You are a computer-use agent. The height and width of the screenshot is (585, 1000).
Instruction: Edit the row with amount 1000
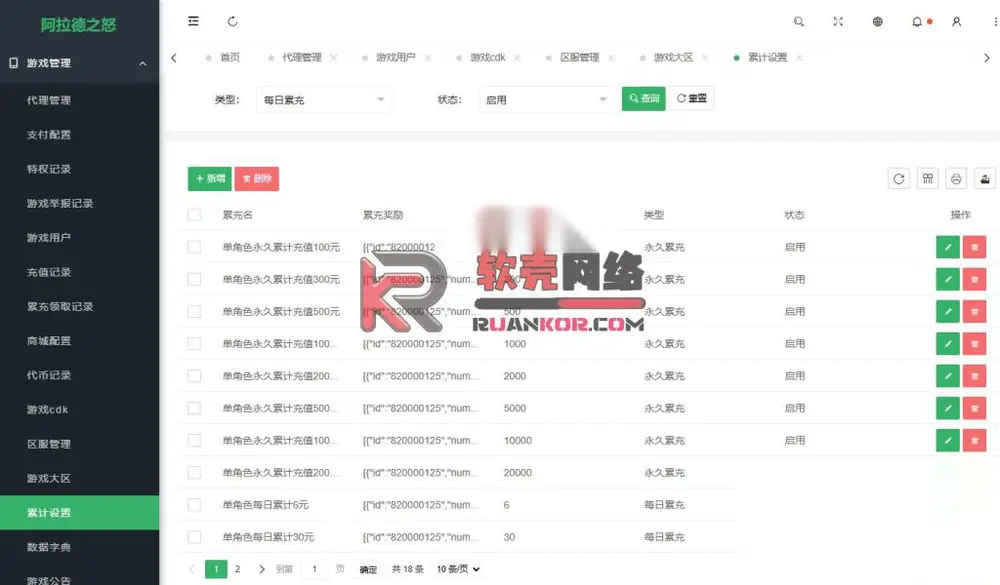948,344
